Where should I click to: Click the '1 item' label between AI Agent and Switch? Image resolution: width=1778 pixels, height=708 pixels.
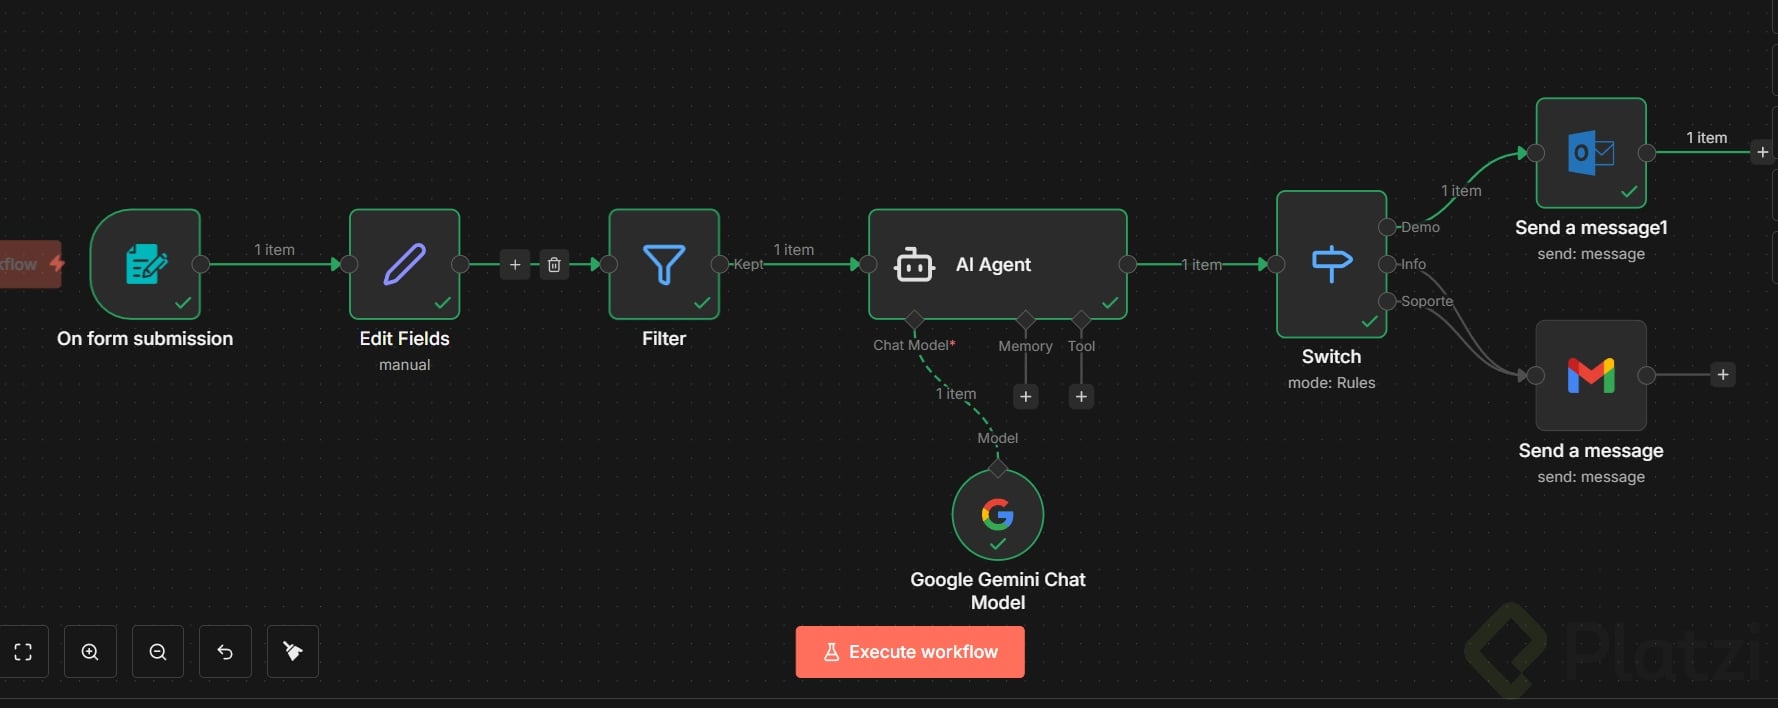pos(1202,265)
